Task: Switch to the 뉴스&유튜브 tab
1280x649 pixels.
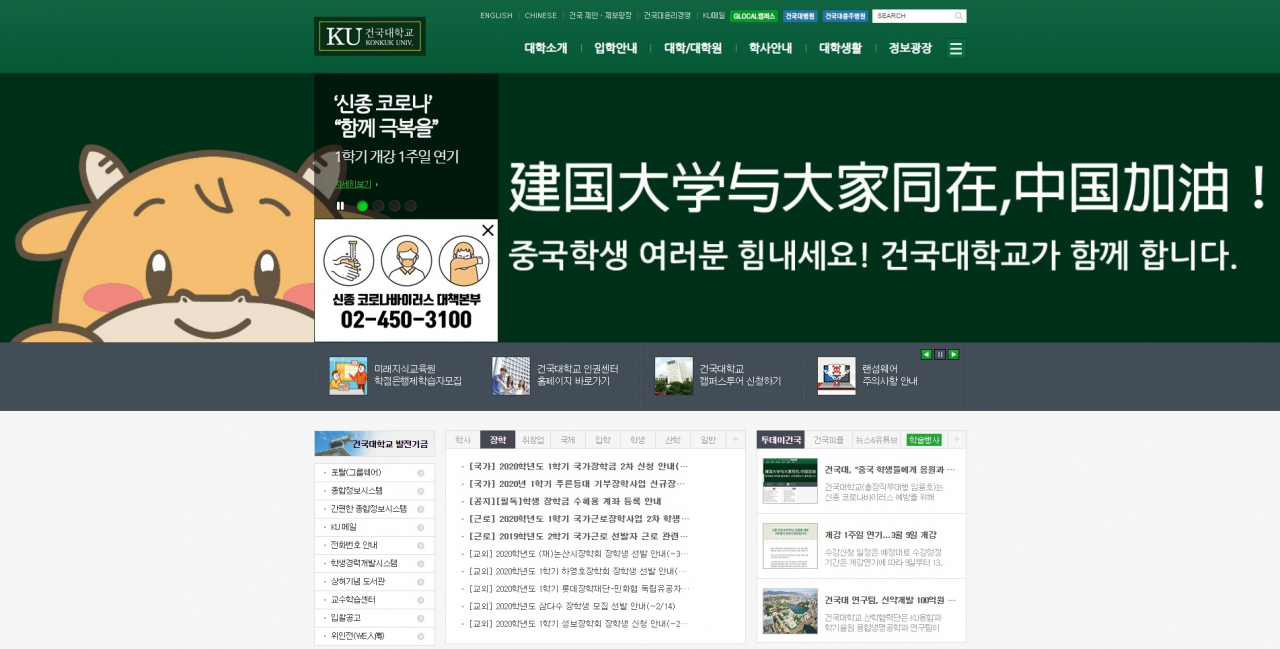Action: tap(876, 440)
